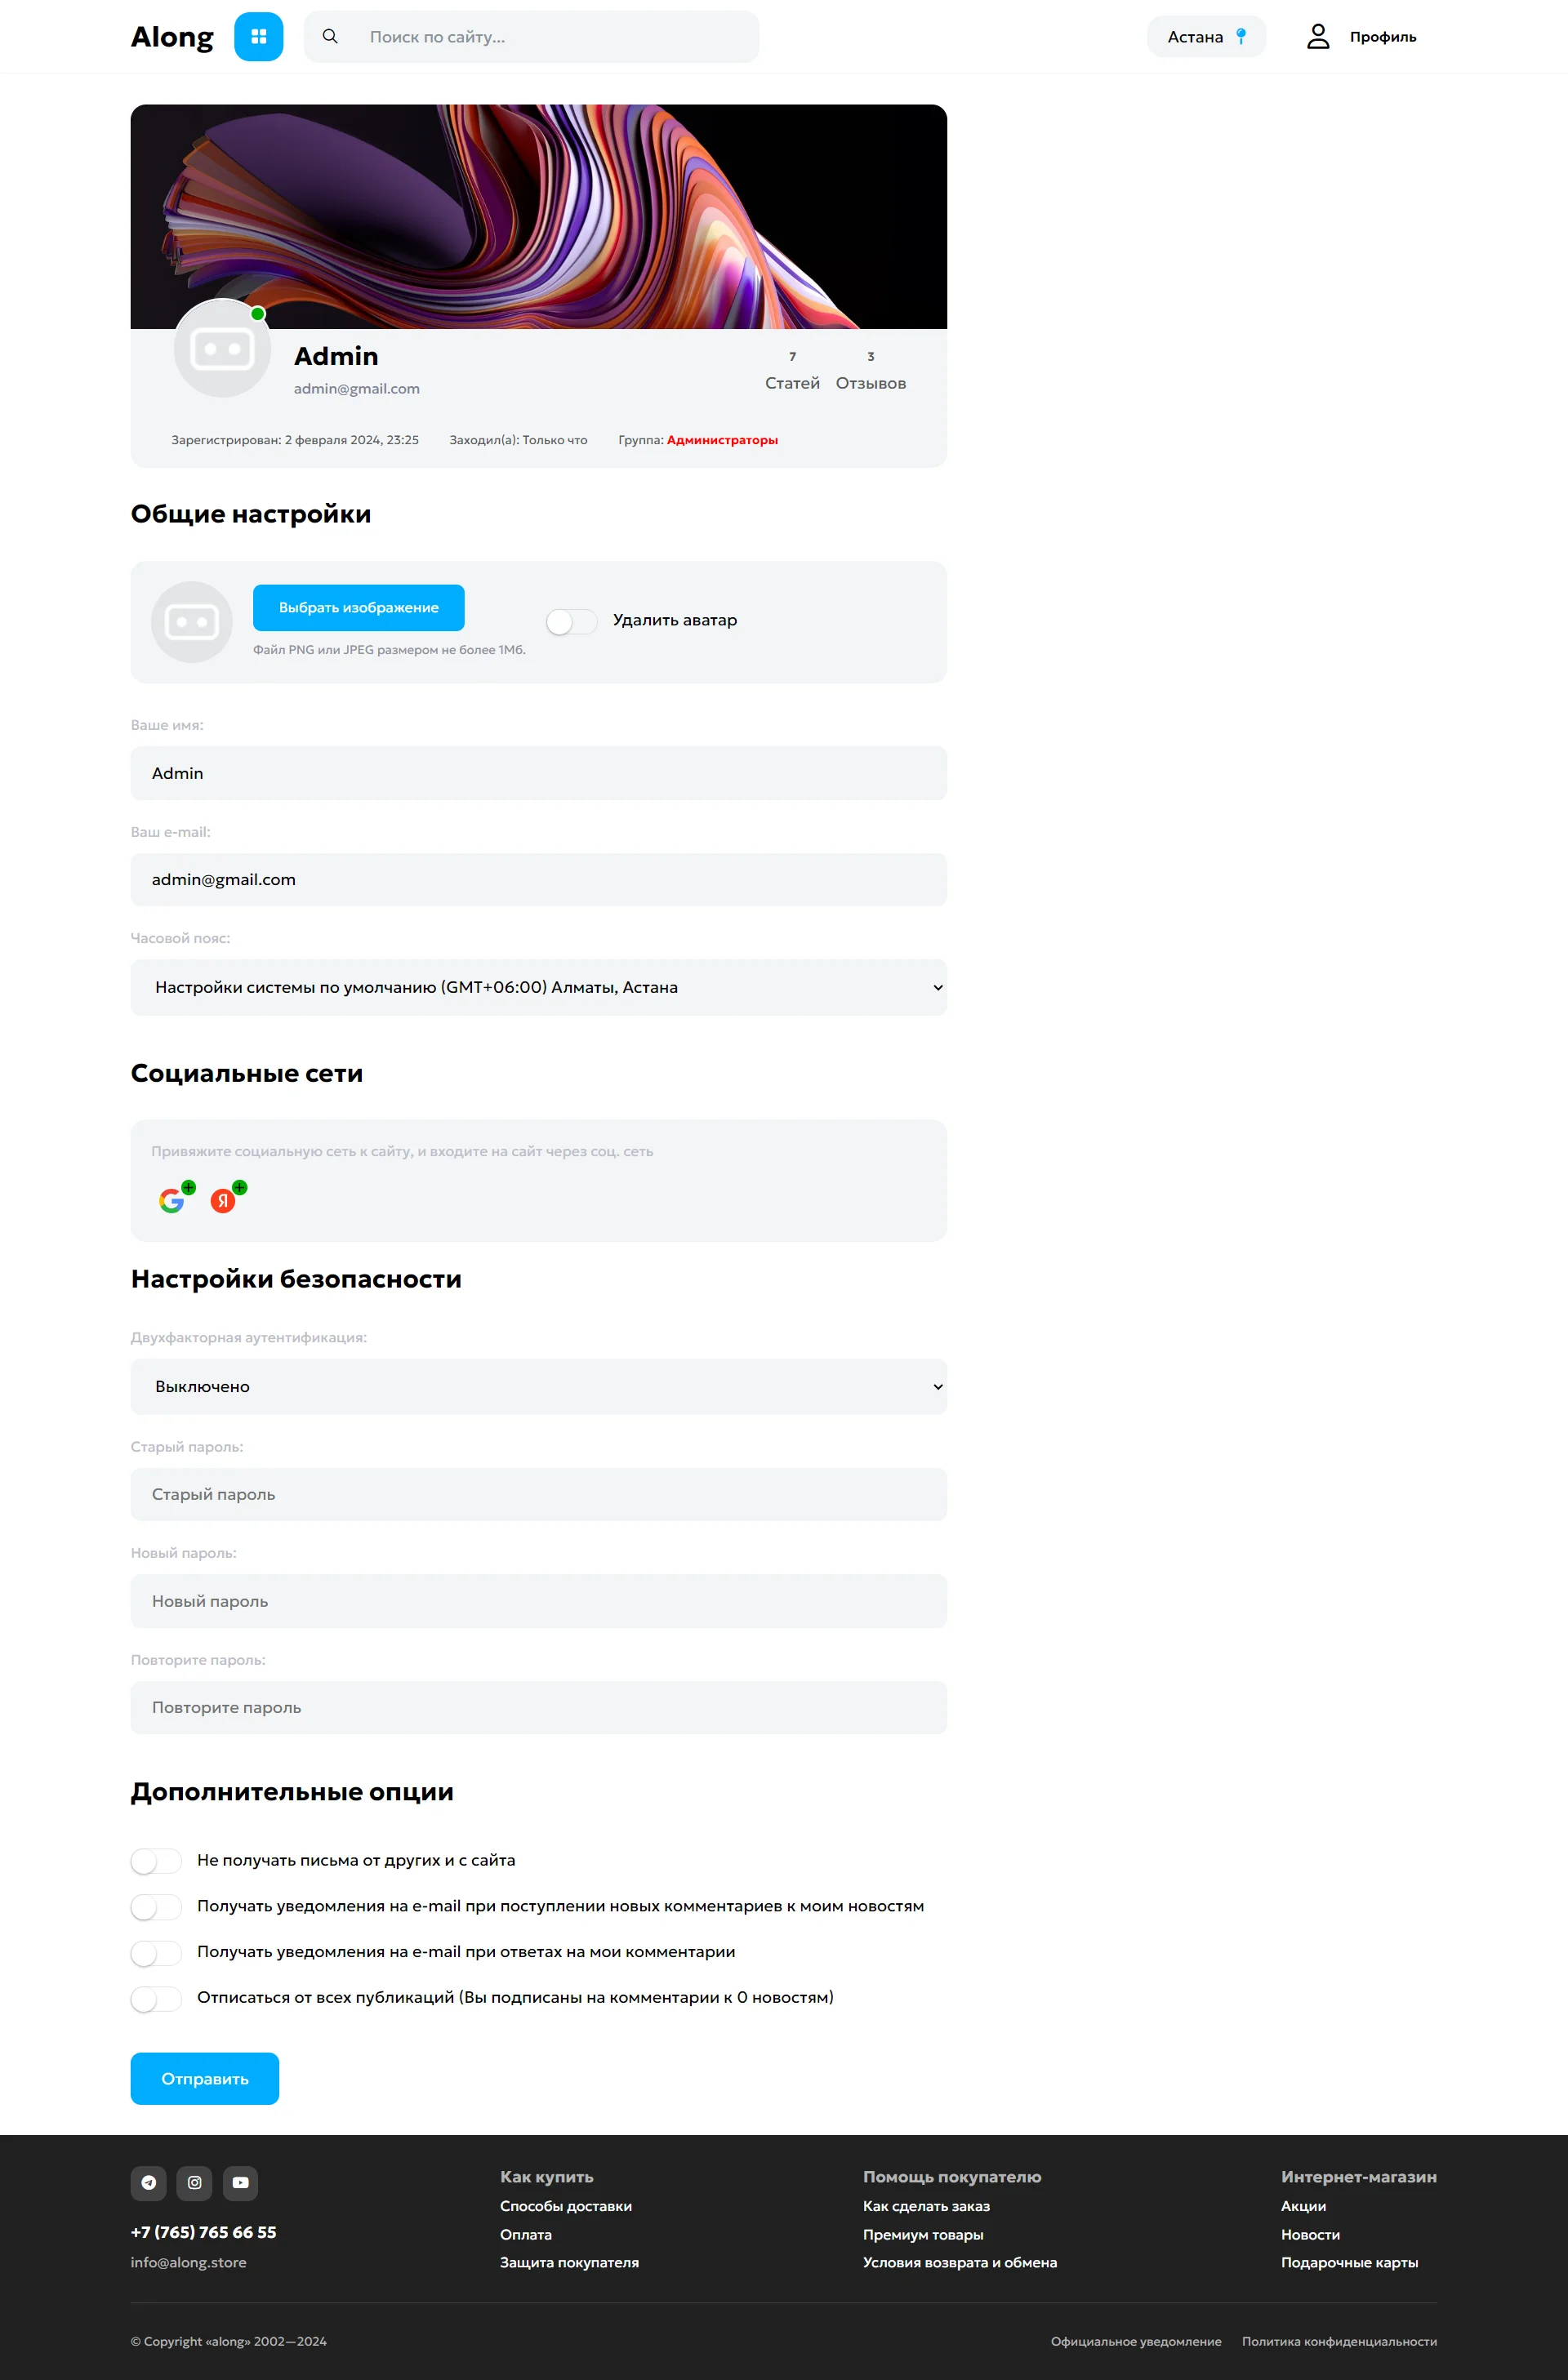The image size is (1568, 2380).
Task: Open 'Акции' in footer menu
Action: click(1303, 2205)
